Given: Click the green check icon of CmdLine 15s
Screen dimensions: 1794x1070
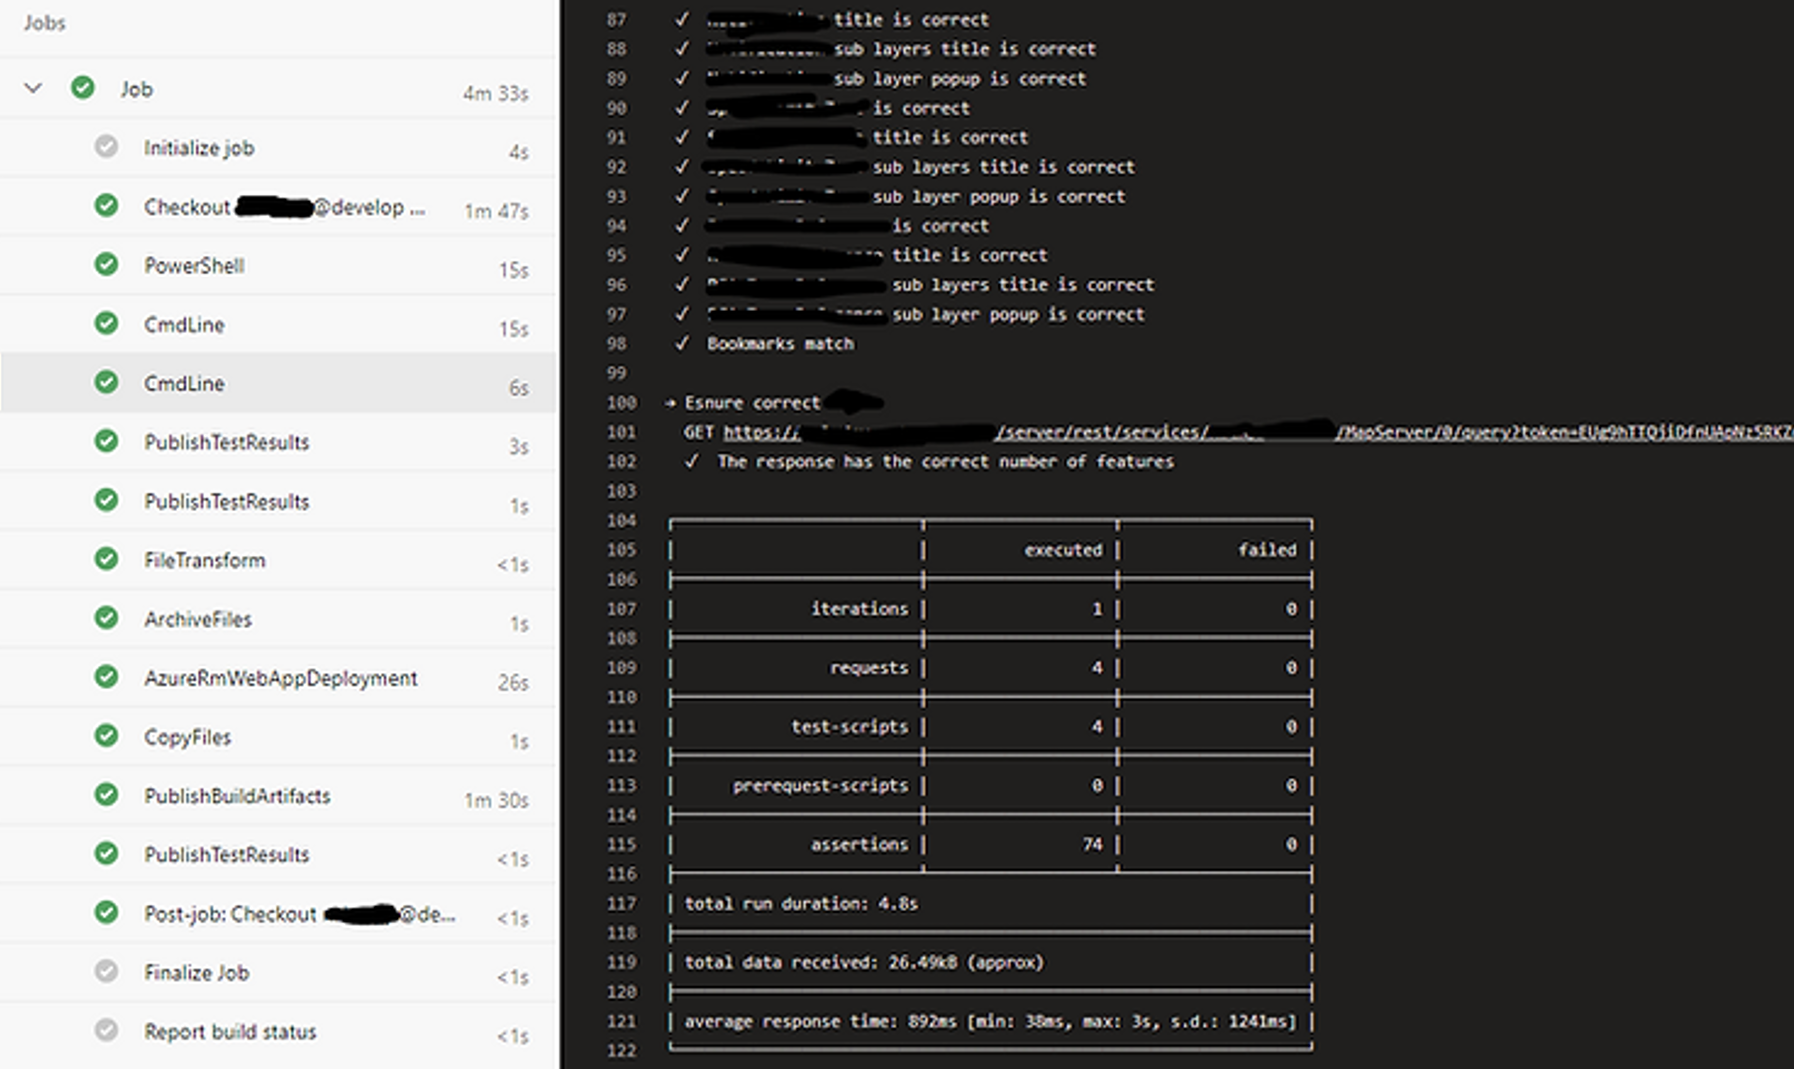Looking at the screenshot, I should [x=106, y=324].
